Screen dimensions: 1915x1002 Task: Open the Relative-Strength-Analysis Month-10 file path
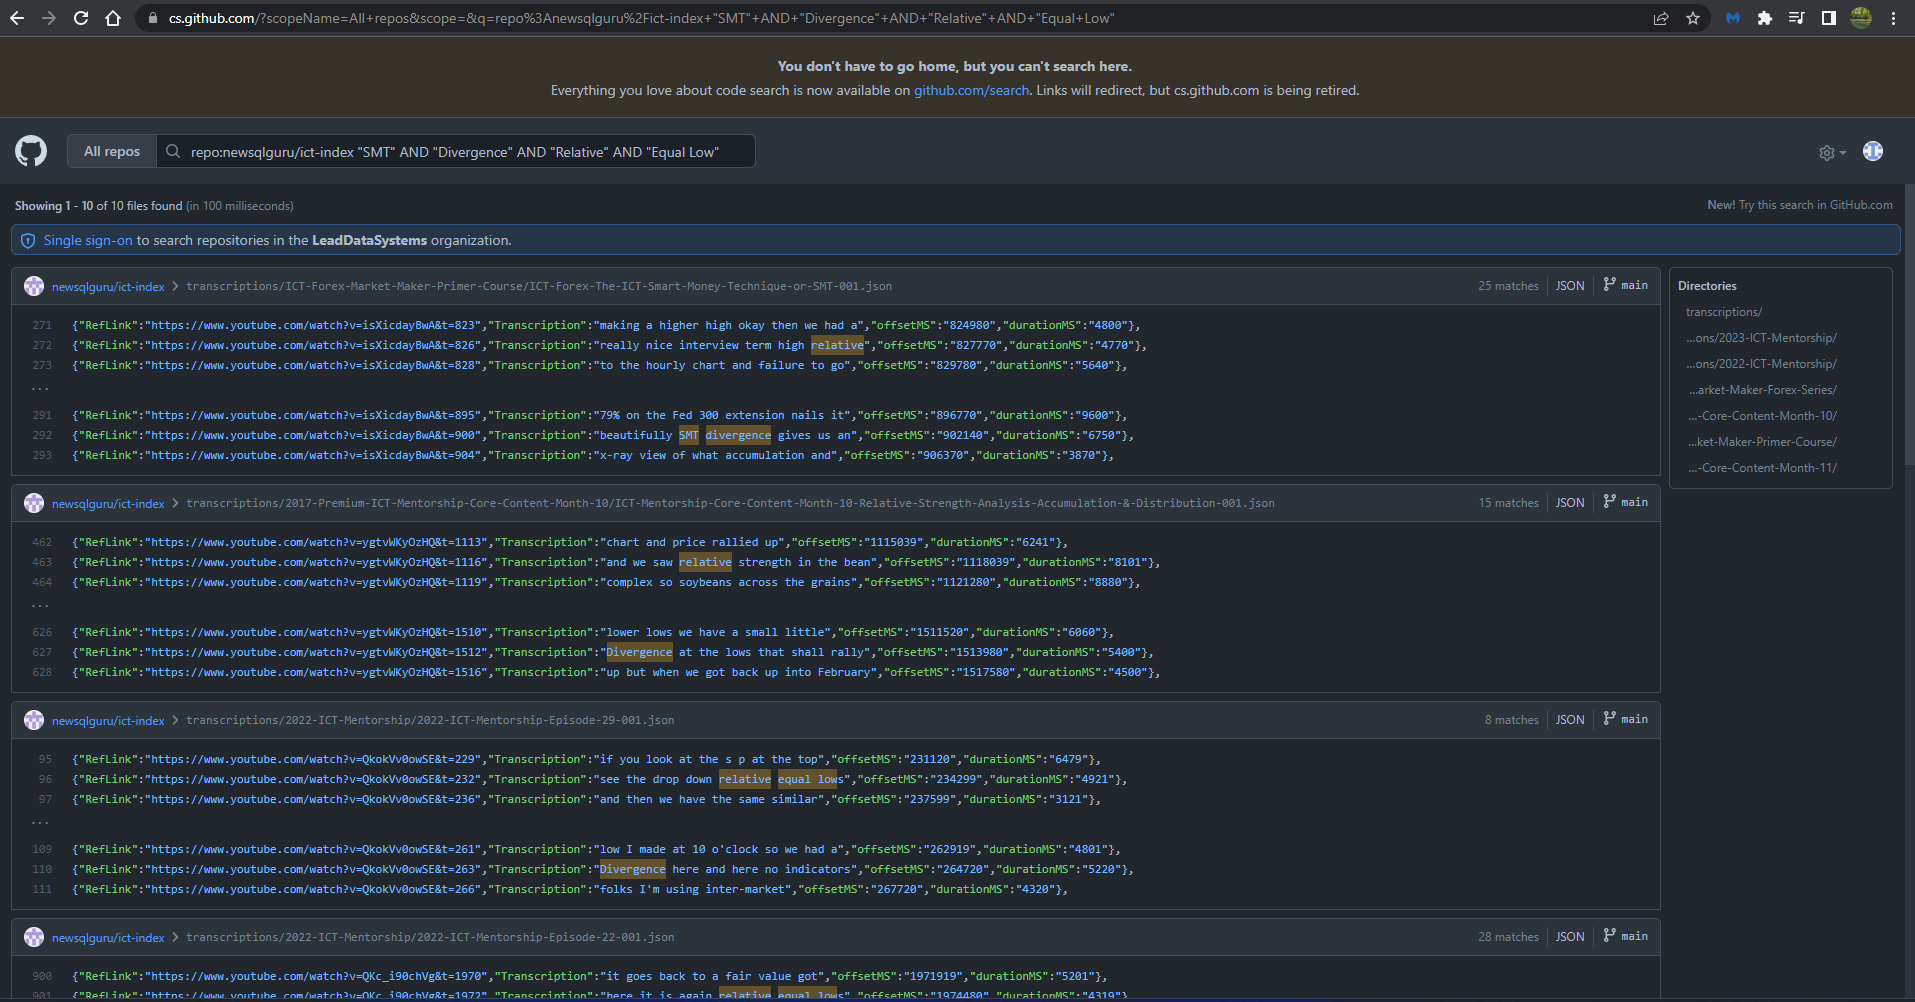pos(730,503)
